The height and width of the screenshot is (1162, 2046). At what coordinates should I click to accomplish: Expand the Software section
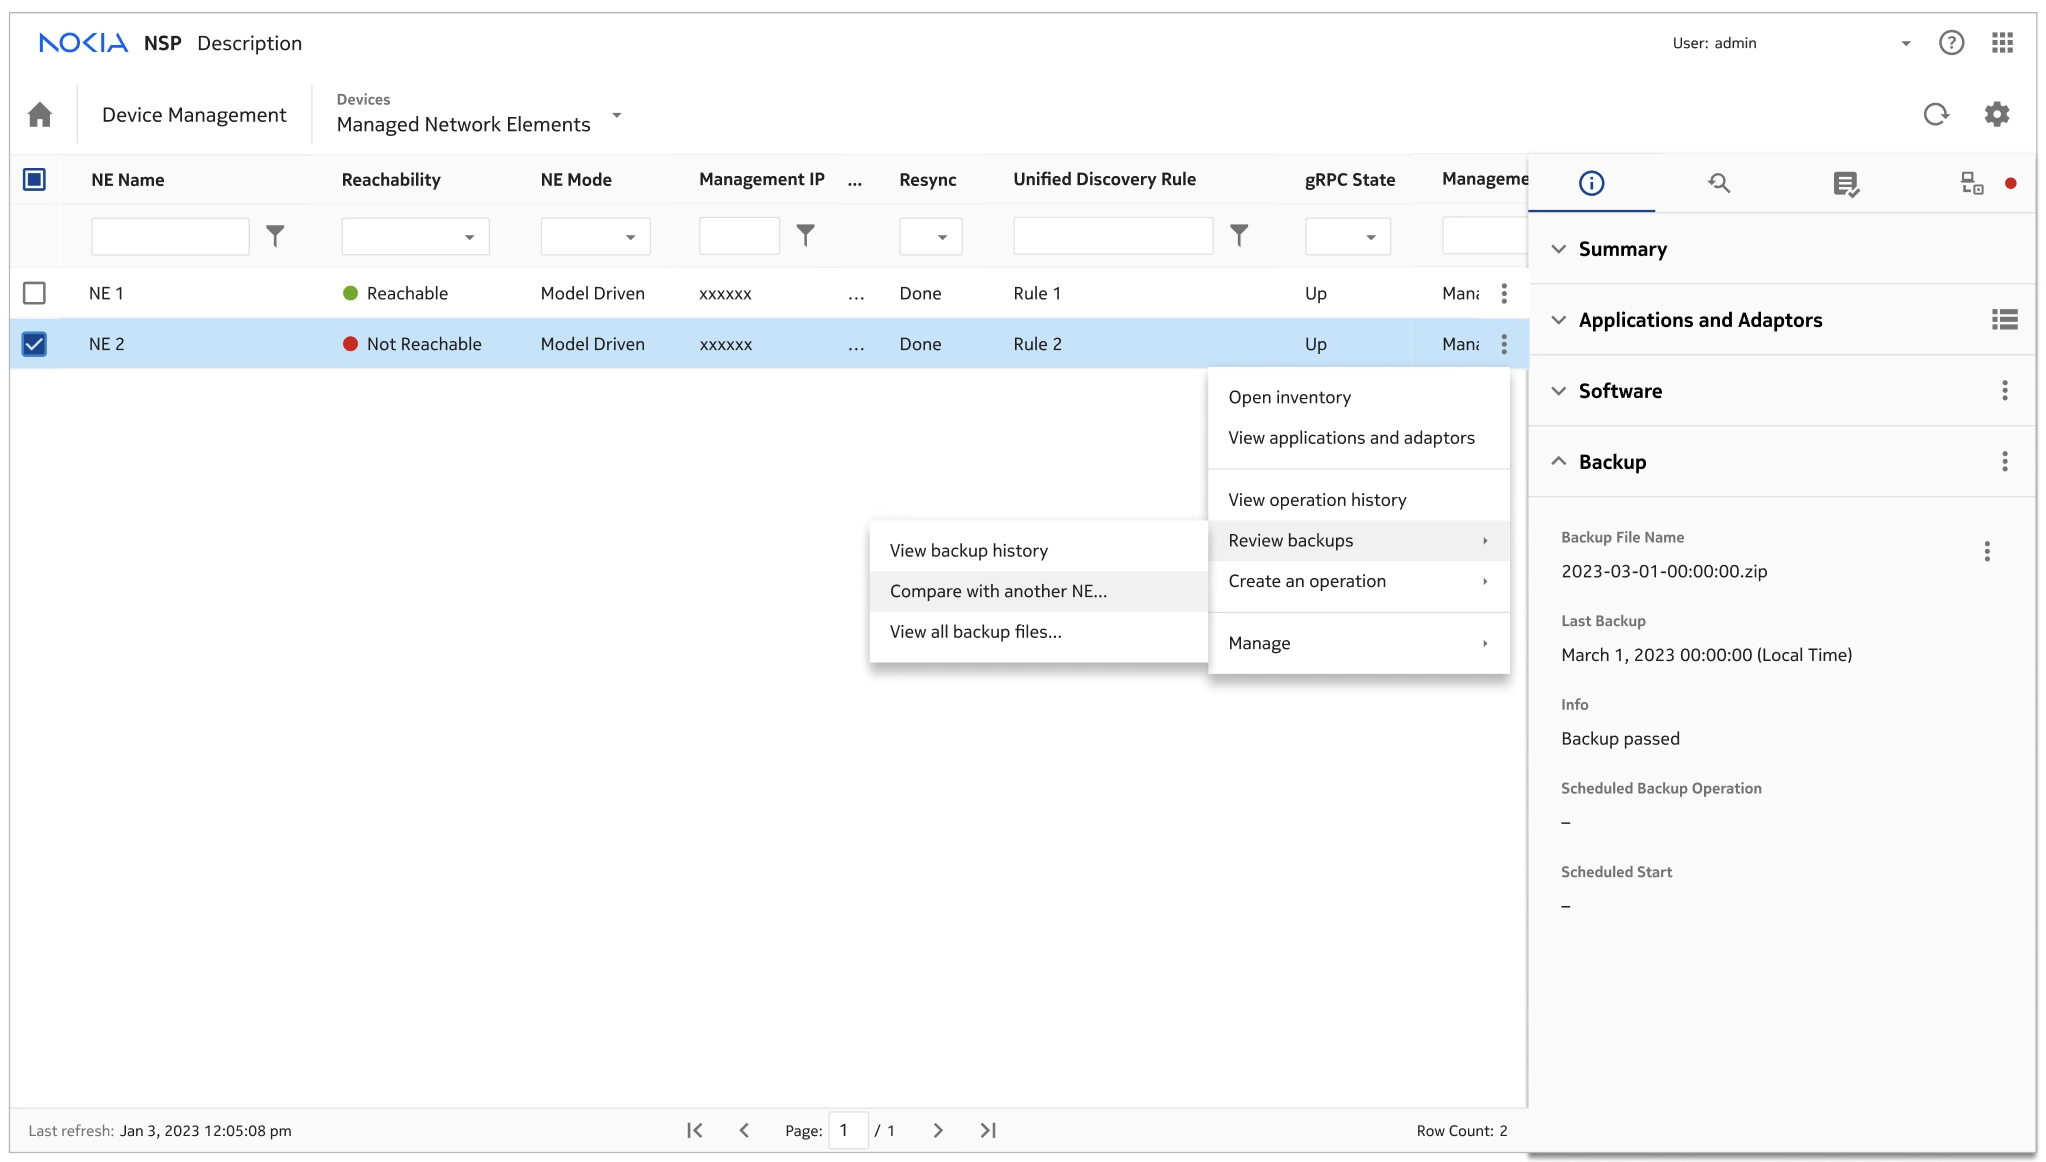click(x=1558, y=391)
